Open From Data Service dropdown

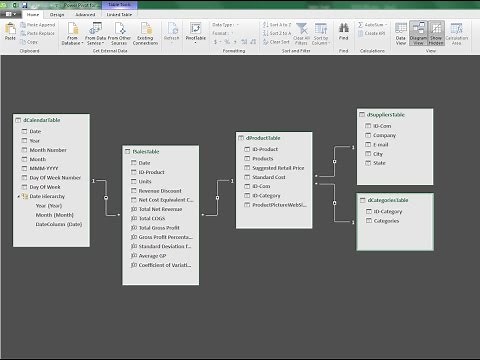coord(95,33)
